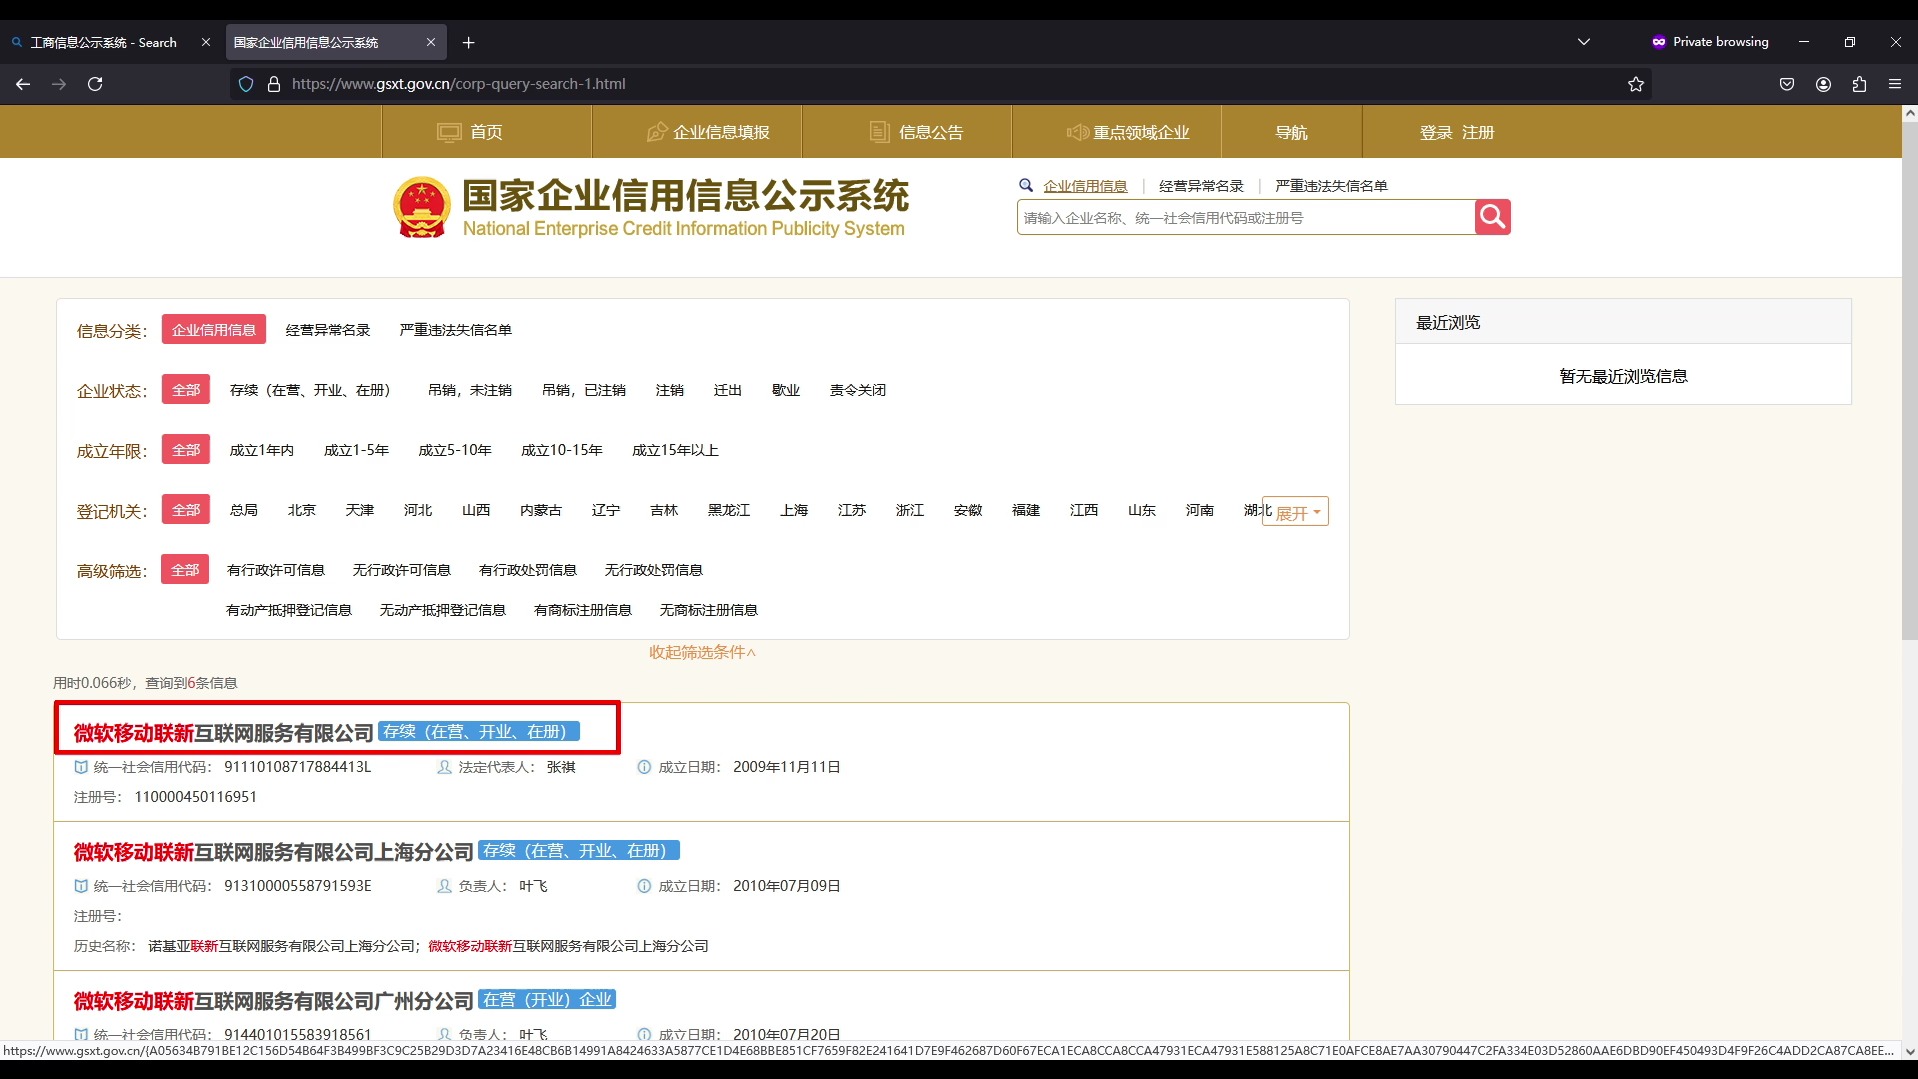The width and height of the screenshot is (1918, 1079).
Task: Filter by 成立15年以上
Action: click(675, 450)
